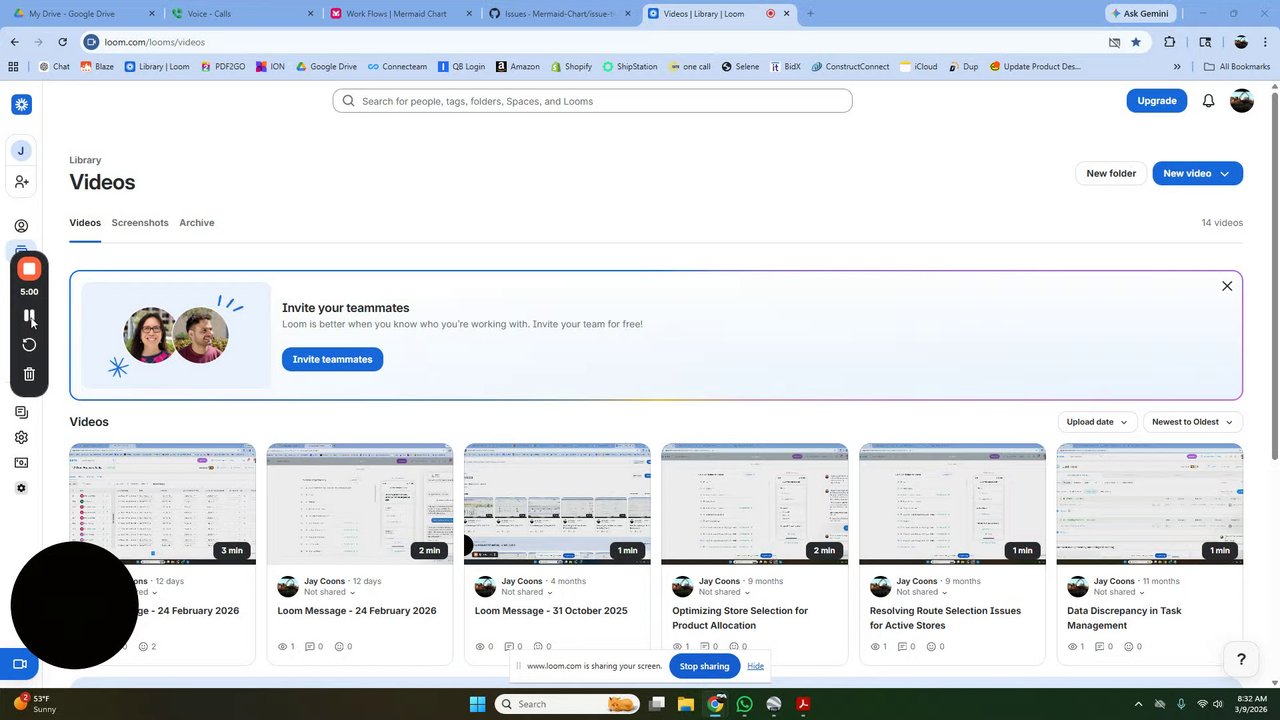Open WhatsApp from the Windows taskbar
The image size is (1280, 720).
[744, 704]
